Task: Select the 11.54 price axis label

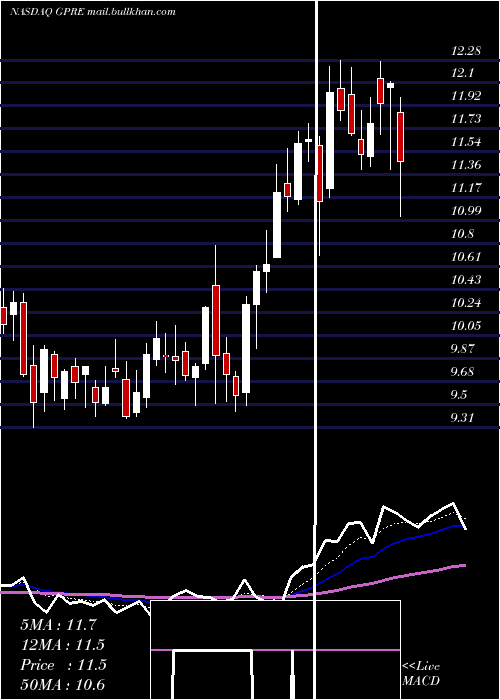Action: (x=466, y=142)
